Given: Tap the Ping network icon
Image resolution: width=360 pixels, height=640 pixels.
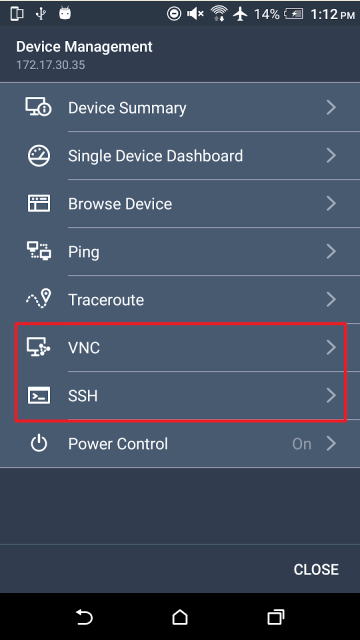Looking at the screenshot, I should click(39, 251).
